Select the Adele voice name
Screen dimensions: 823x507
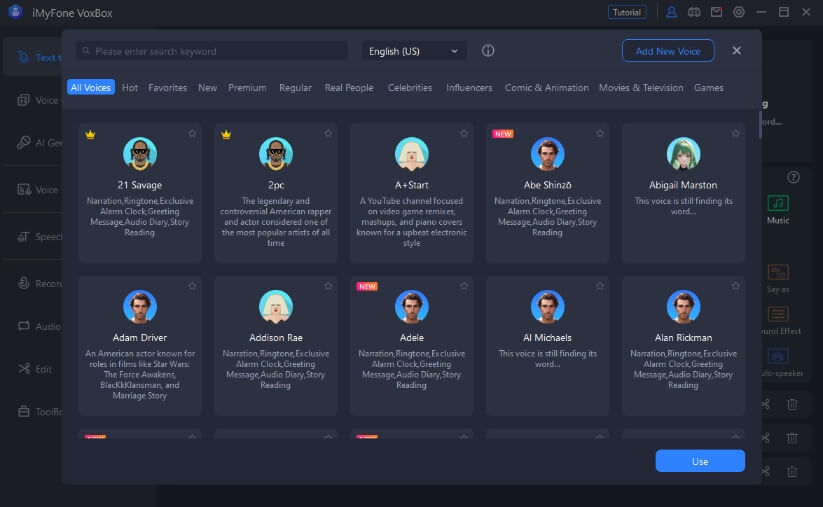click(412, 337)
